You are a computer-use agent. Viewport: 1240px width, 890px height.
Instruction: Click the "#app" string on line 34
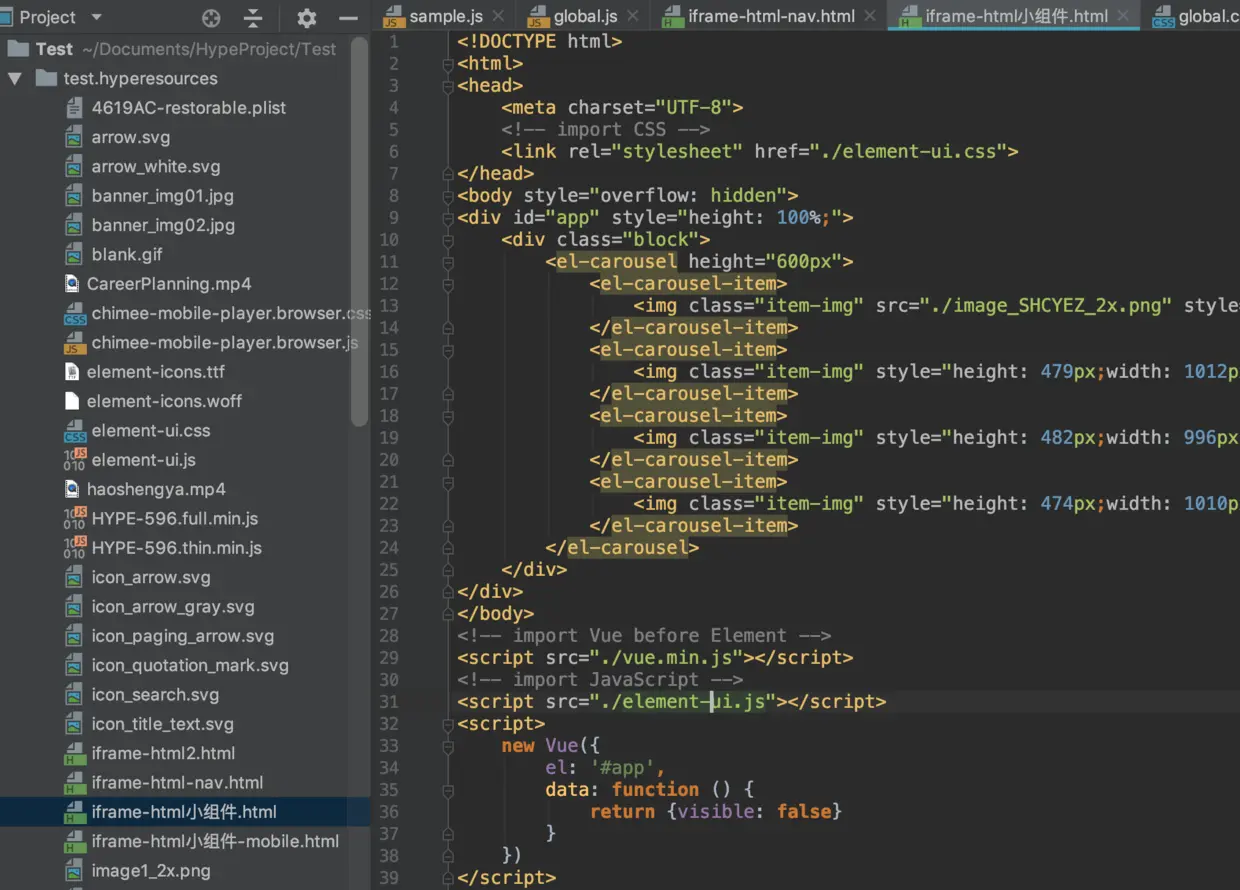(622, 768)
